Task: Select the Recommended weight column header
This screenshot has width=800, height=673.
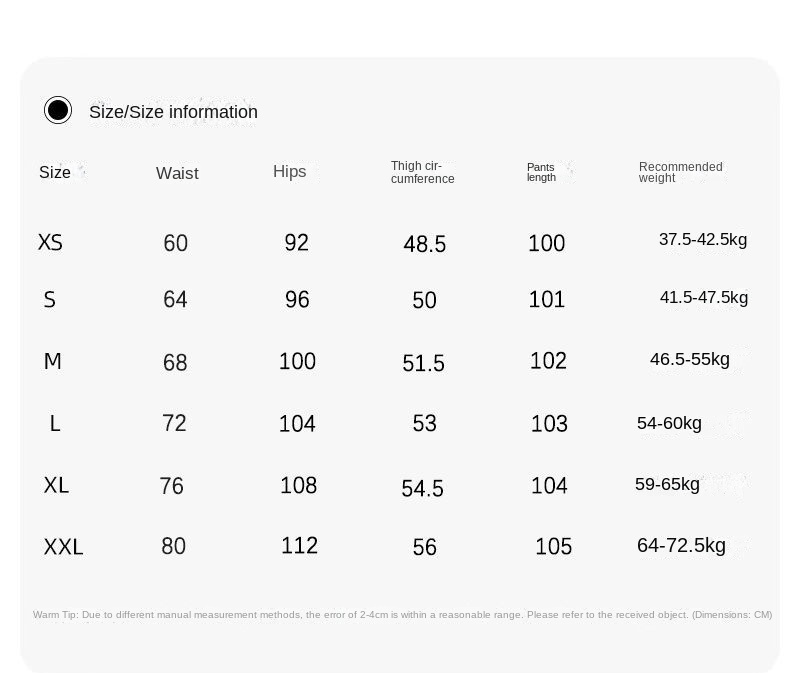Action: (x=680, y=173)
